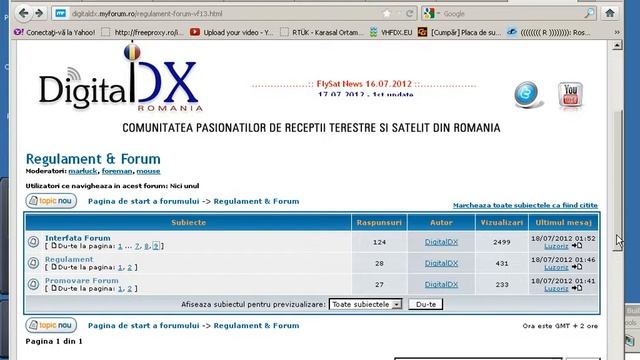This screenshot has height=360, width=640.
Task: Open the Conectati-va la Yahoo bookmark
Action: (55, 32)
